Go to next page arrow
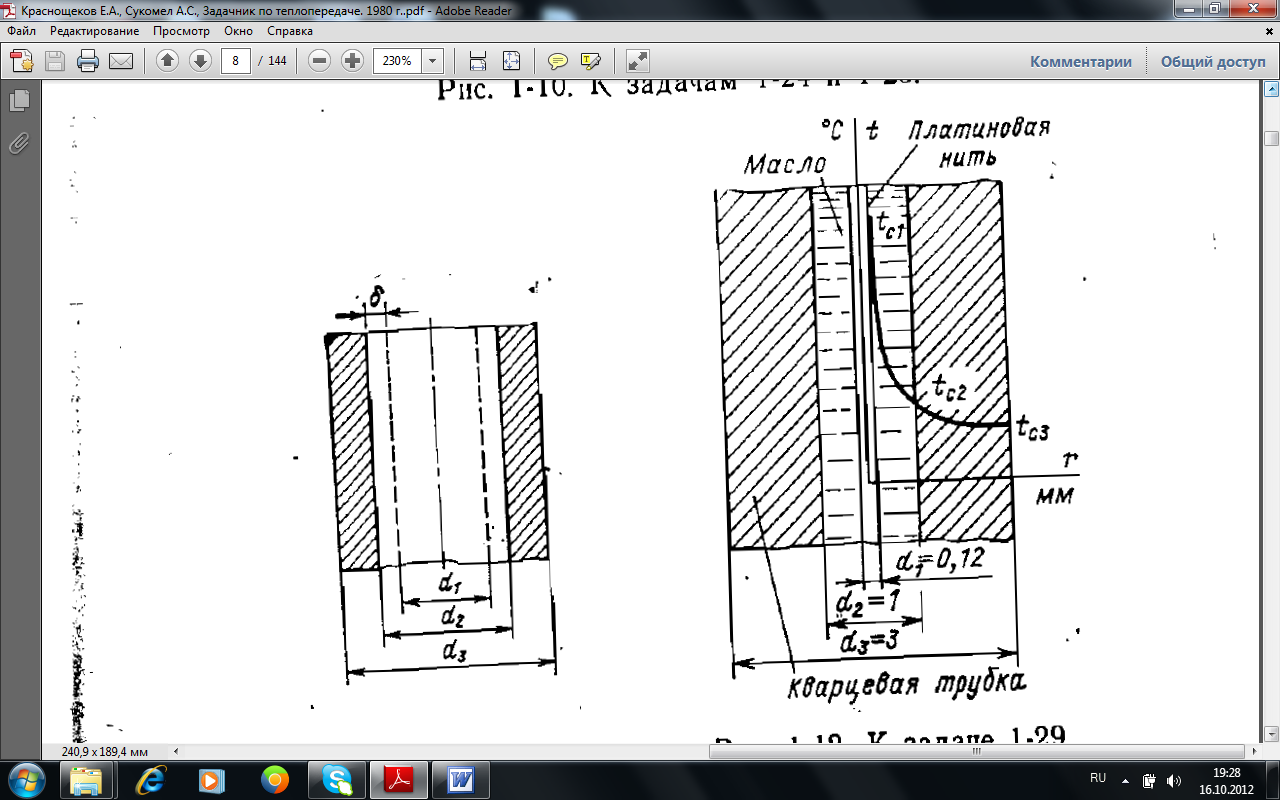 click(x=200, y=61)
